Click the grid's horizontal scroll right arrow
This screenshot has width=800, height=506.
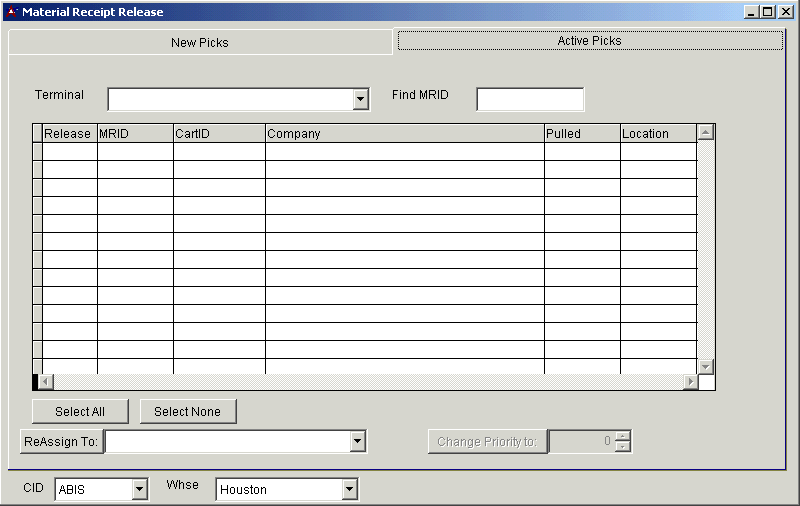pos(690,382)
